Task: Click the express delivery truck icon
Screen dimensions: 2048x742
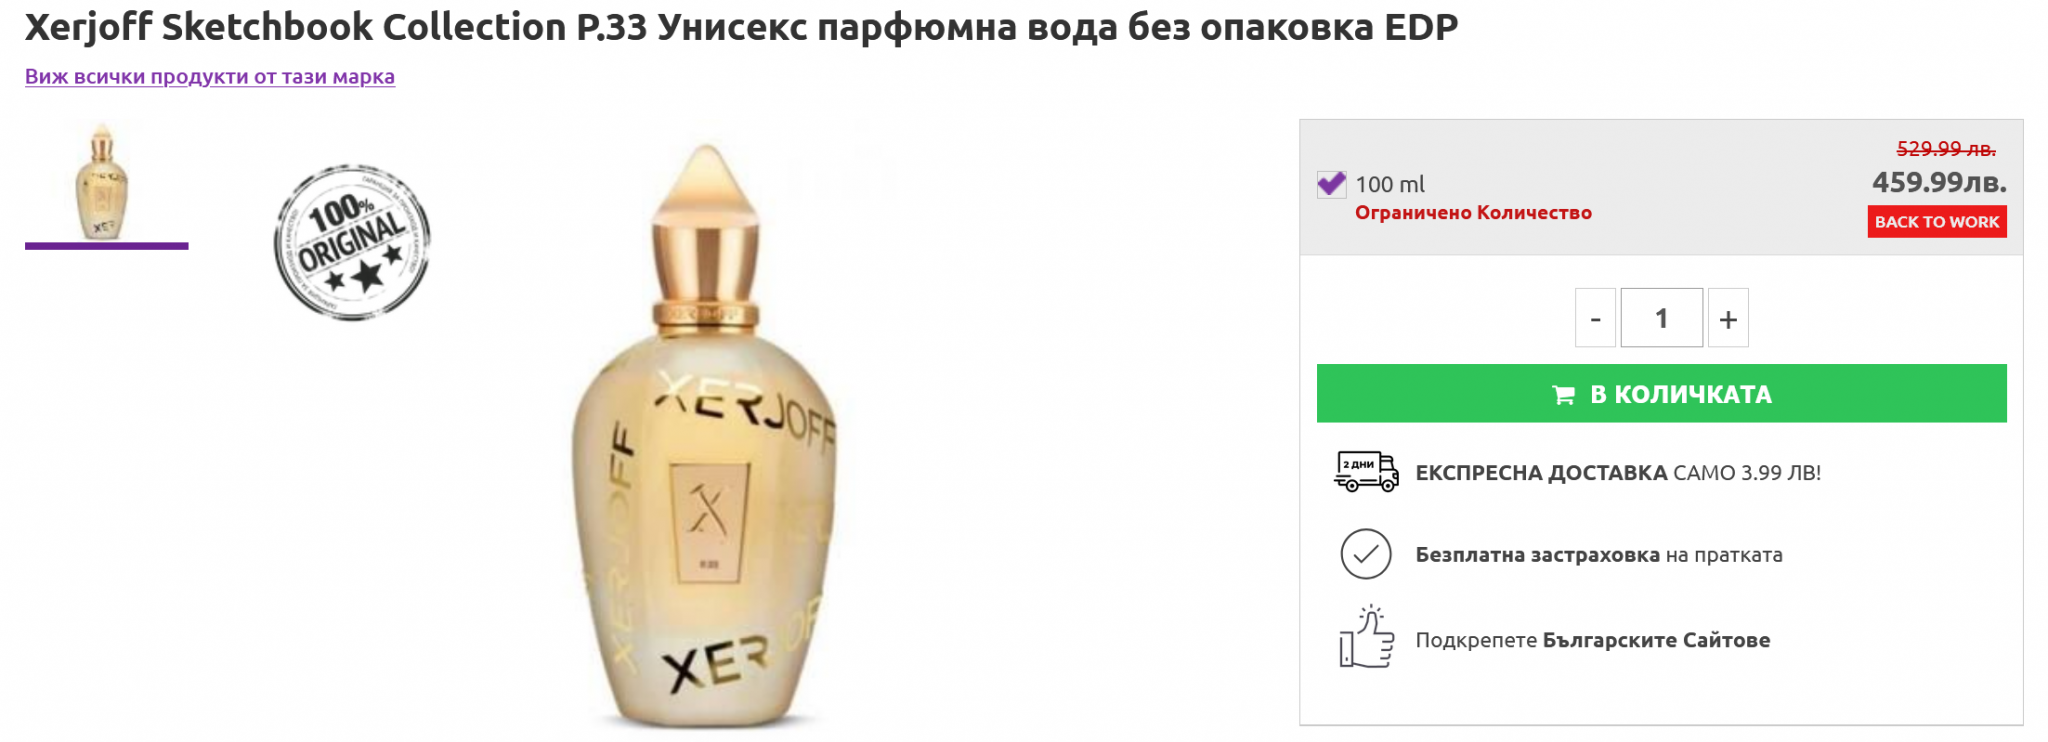Action: tap(1366, 471)
